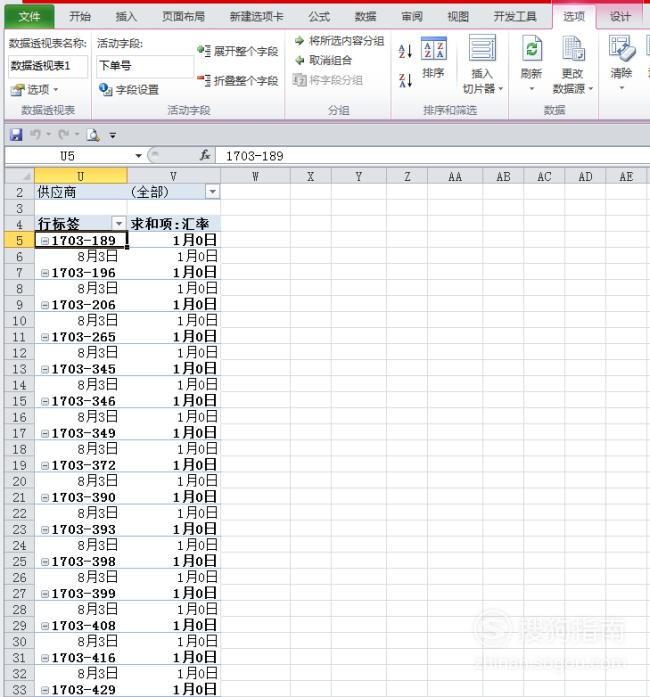650x697 pixels.
Task: Click the Active Field box 下单号
Action: coord(145,66)
